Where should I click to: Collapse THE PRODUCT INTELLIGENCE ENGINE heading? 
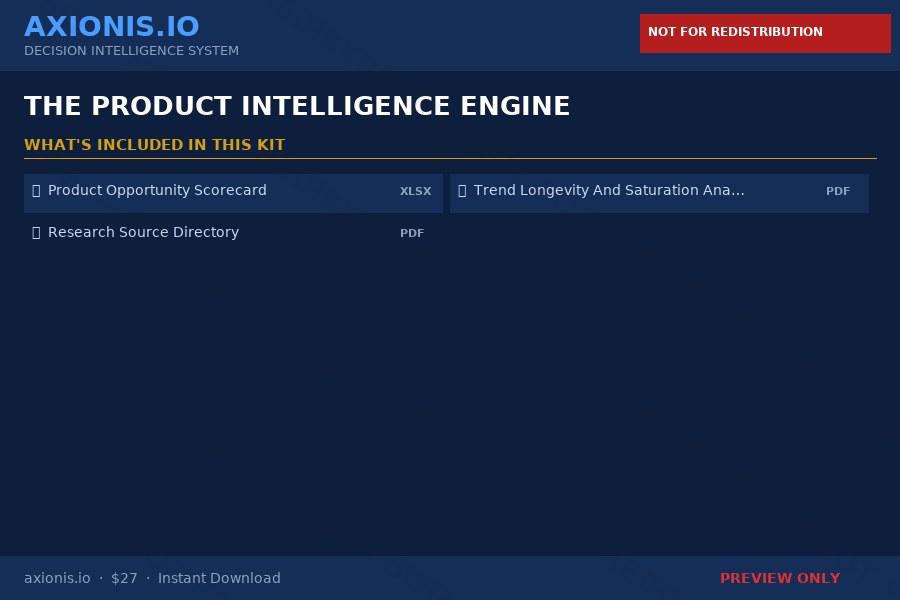point(297,106)
